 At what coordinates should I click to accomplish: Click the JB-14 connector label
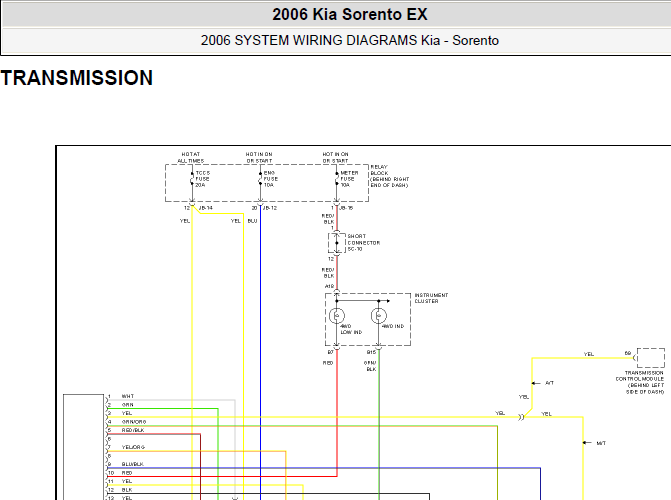tap(205, 208)
